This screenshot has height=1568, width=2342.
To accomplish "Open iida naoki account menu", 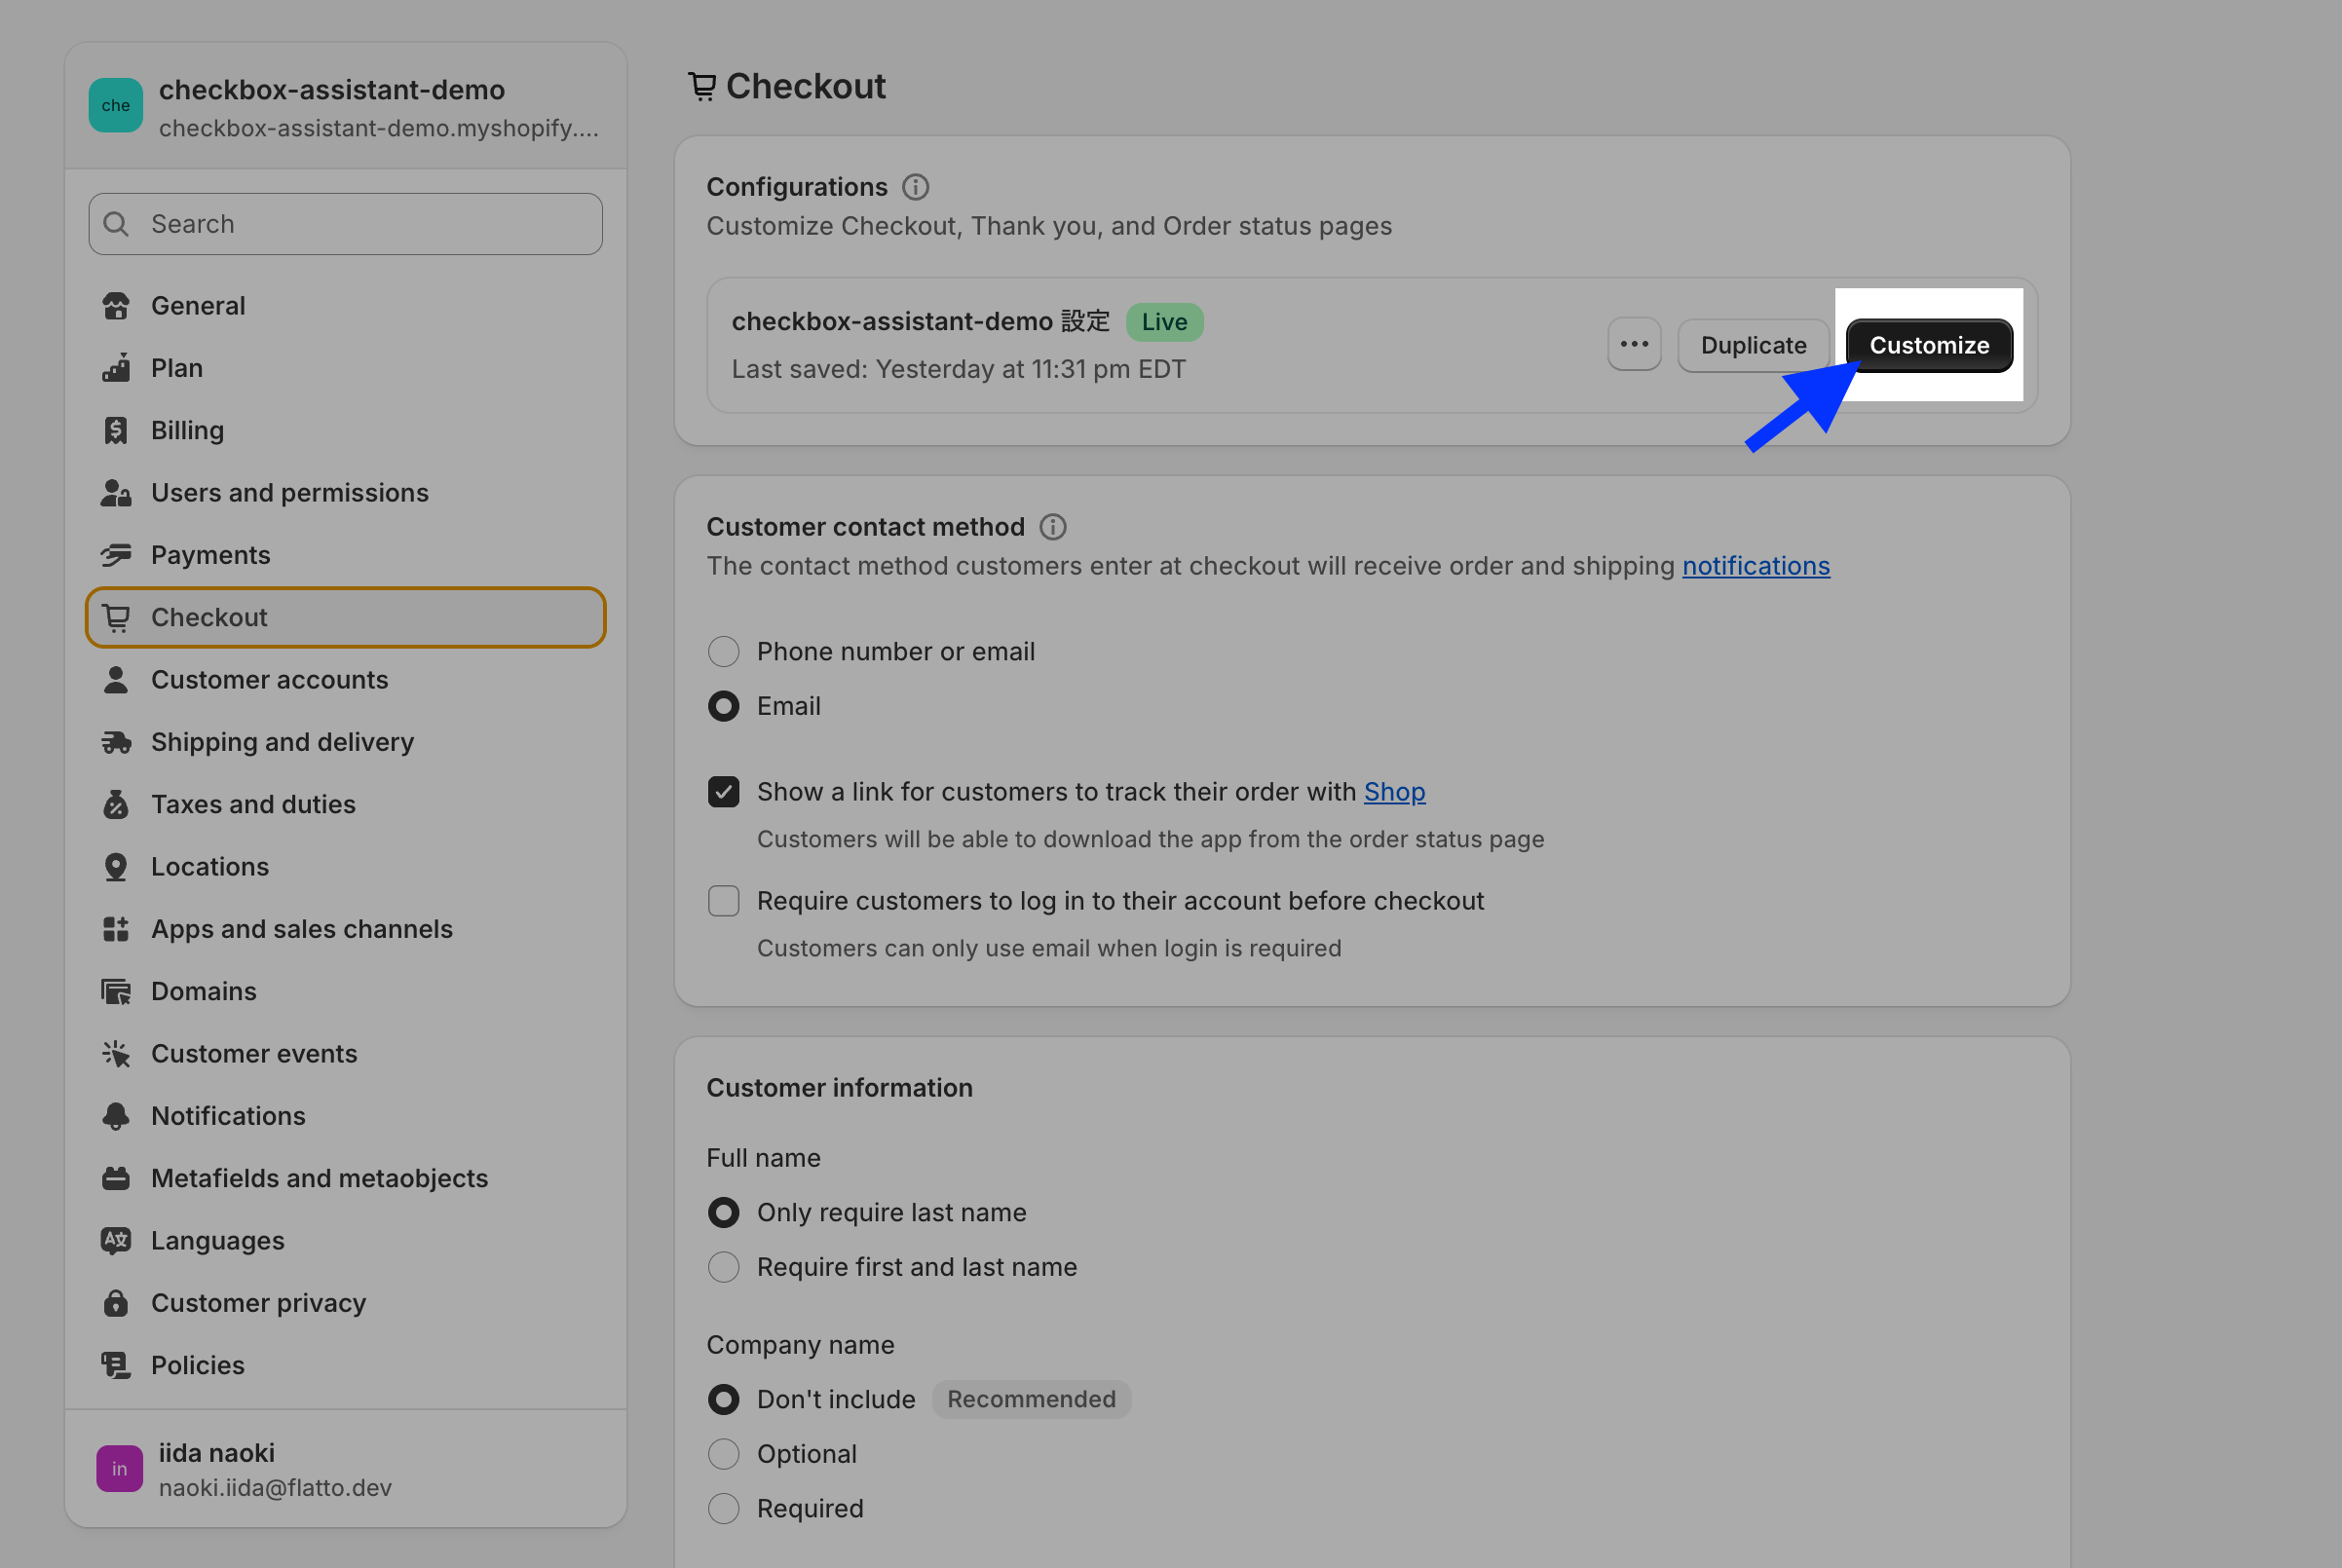I will 345,1469.
